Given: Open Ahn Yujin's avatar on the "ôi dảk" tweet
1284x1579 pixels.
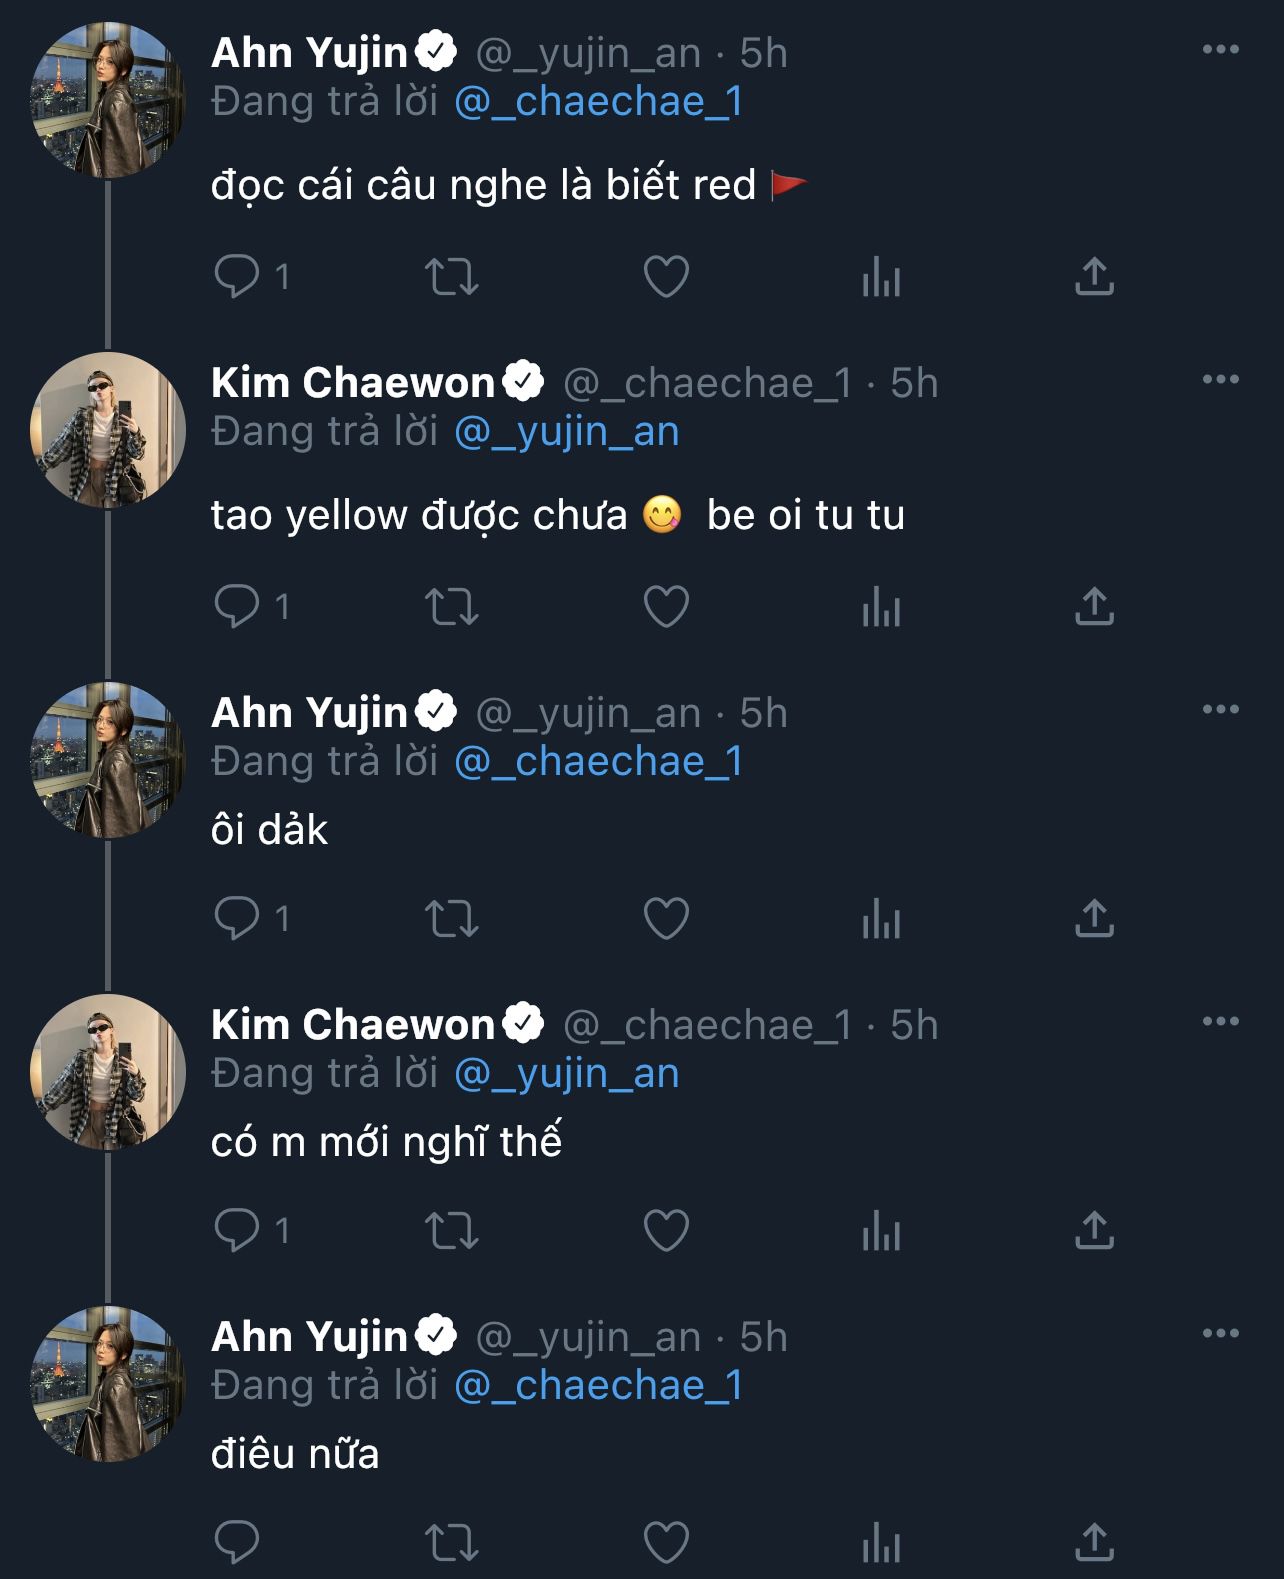Looking at the screenshot, I should point(108,760).
